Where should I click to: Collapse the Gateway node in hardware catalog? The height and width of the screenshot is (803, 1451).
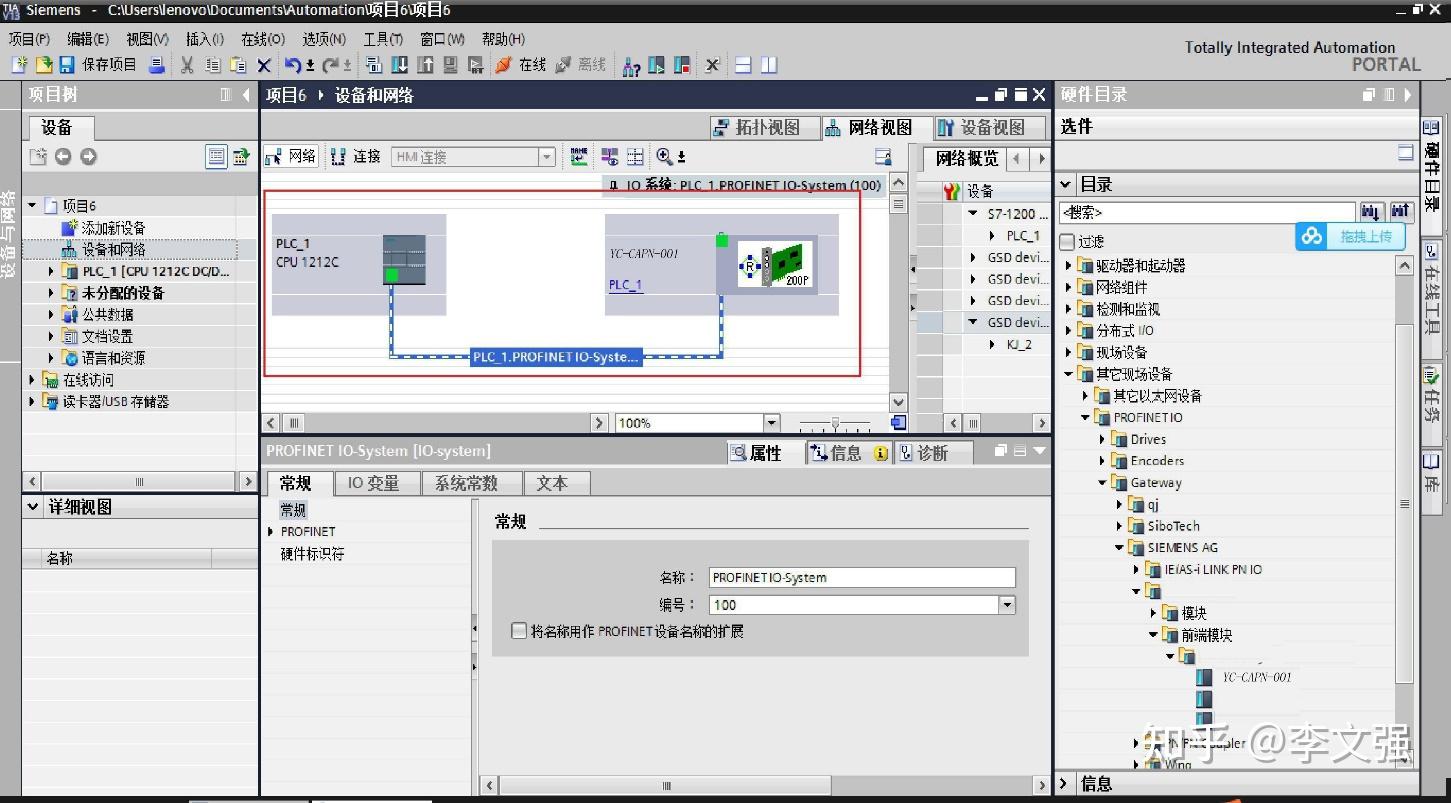pyautogui.click(x=1104, y=482)
